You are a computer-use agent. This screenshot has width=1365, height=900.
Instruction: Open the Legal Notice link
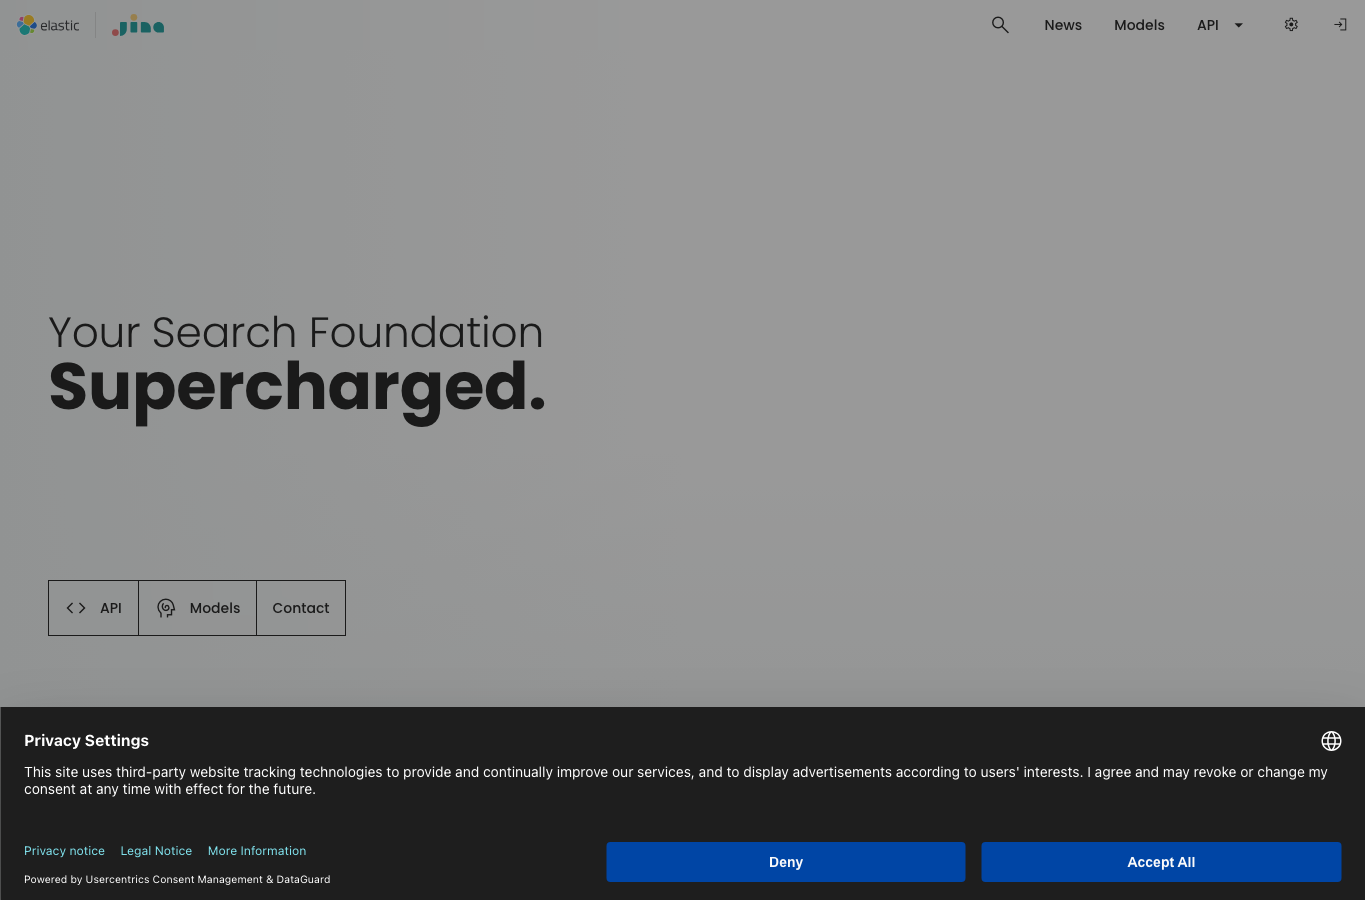tap(156, 851)
